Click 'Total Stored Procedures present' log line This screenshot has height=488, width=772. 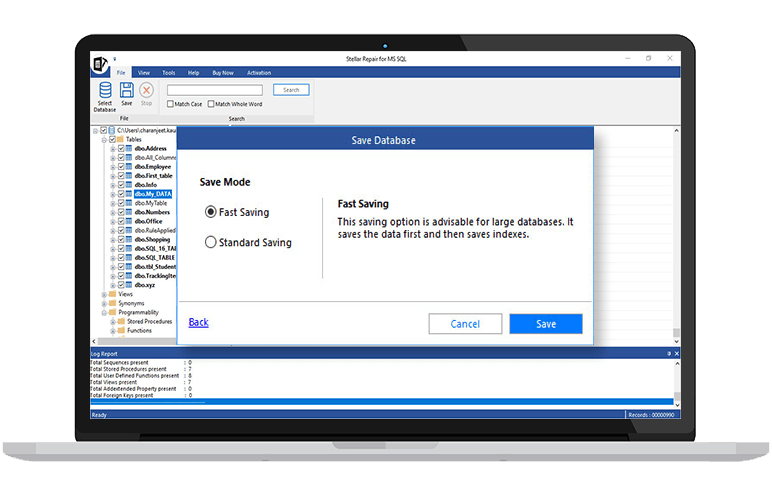(x=141, y=369)
